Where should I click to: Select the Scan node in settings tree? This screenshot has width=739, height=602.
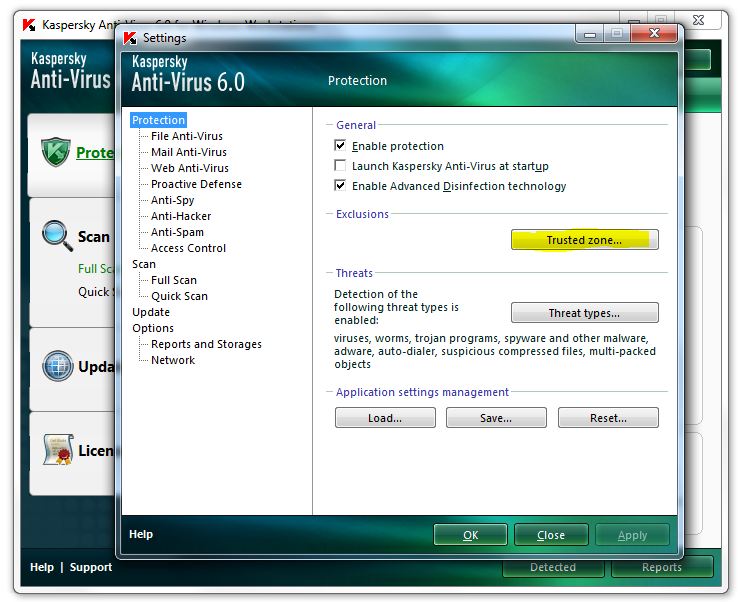pyautogui.click(x=144, y=264)
